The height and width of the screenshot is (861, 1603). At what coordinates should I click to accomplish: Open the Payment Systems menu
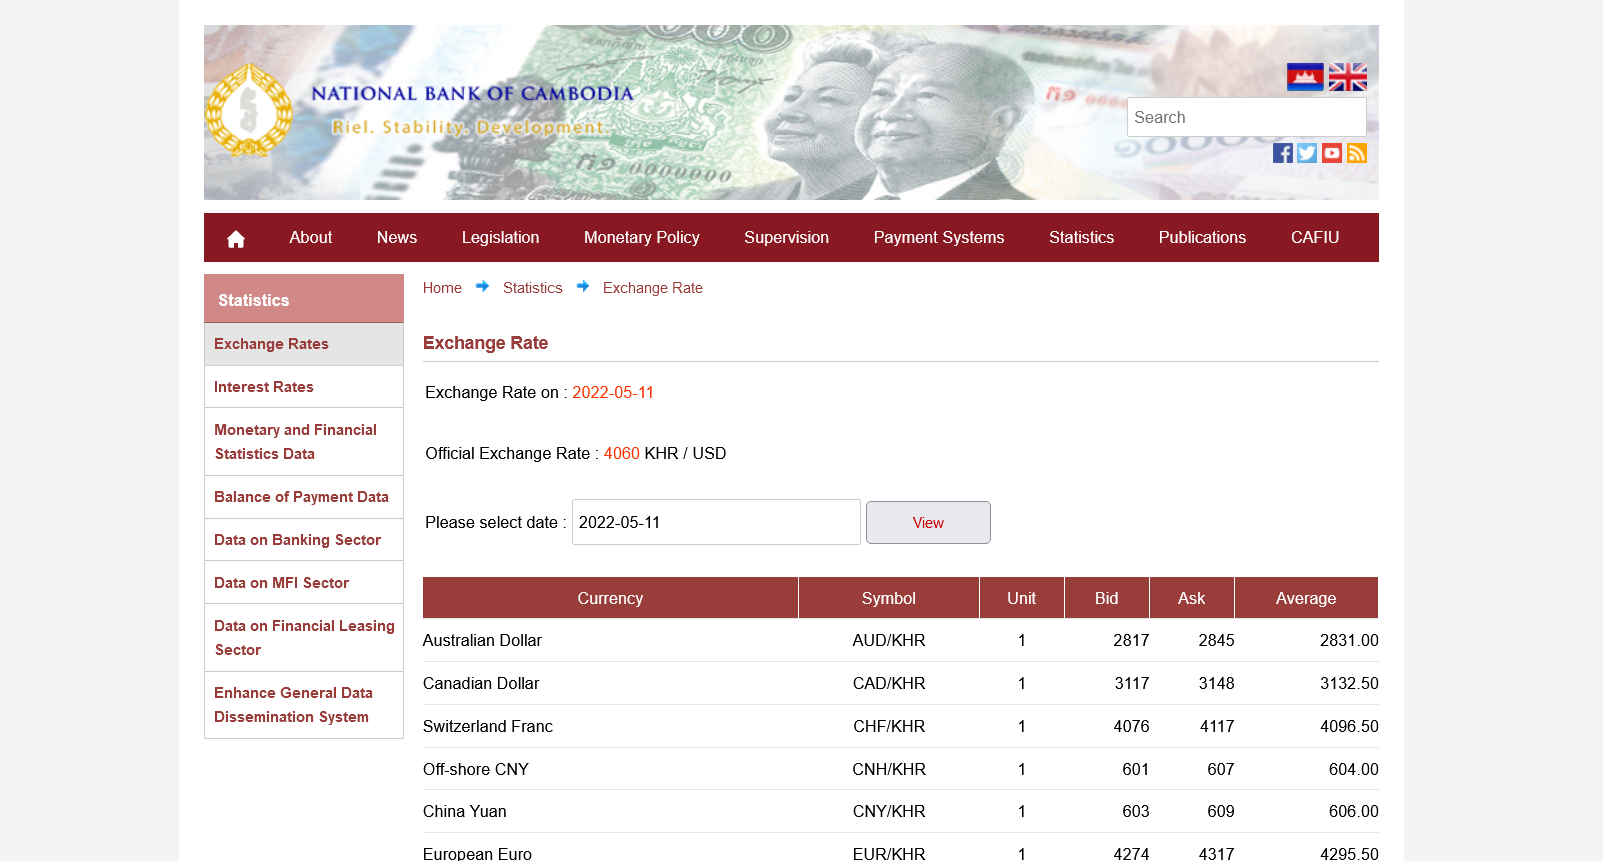pyautogui.click(x=938, y=238)
